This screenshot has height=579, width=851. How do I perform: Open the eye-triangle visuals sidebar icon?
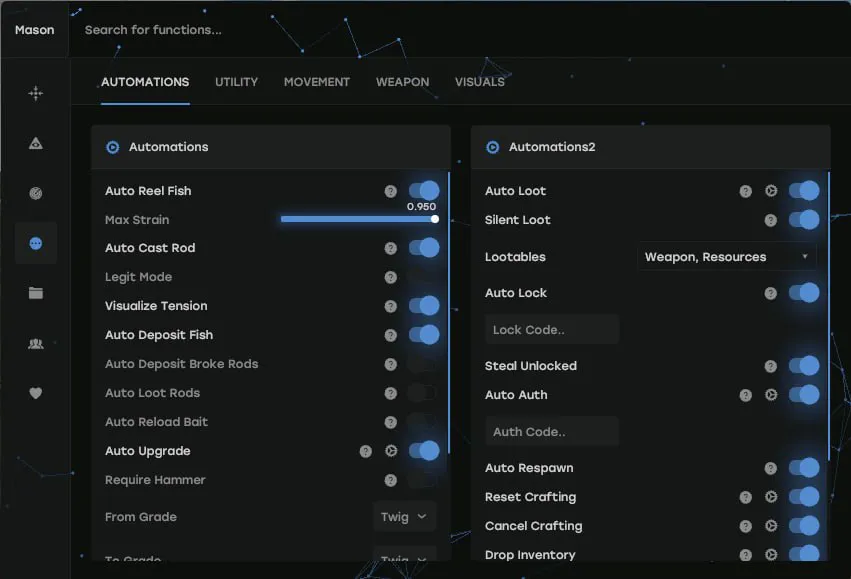[36, 143]
